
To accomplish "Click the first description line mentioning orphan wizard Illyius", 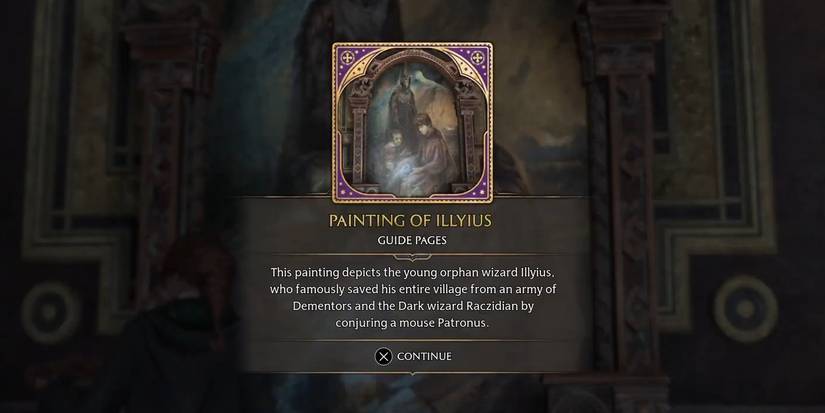I will 412,273.
